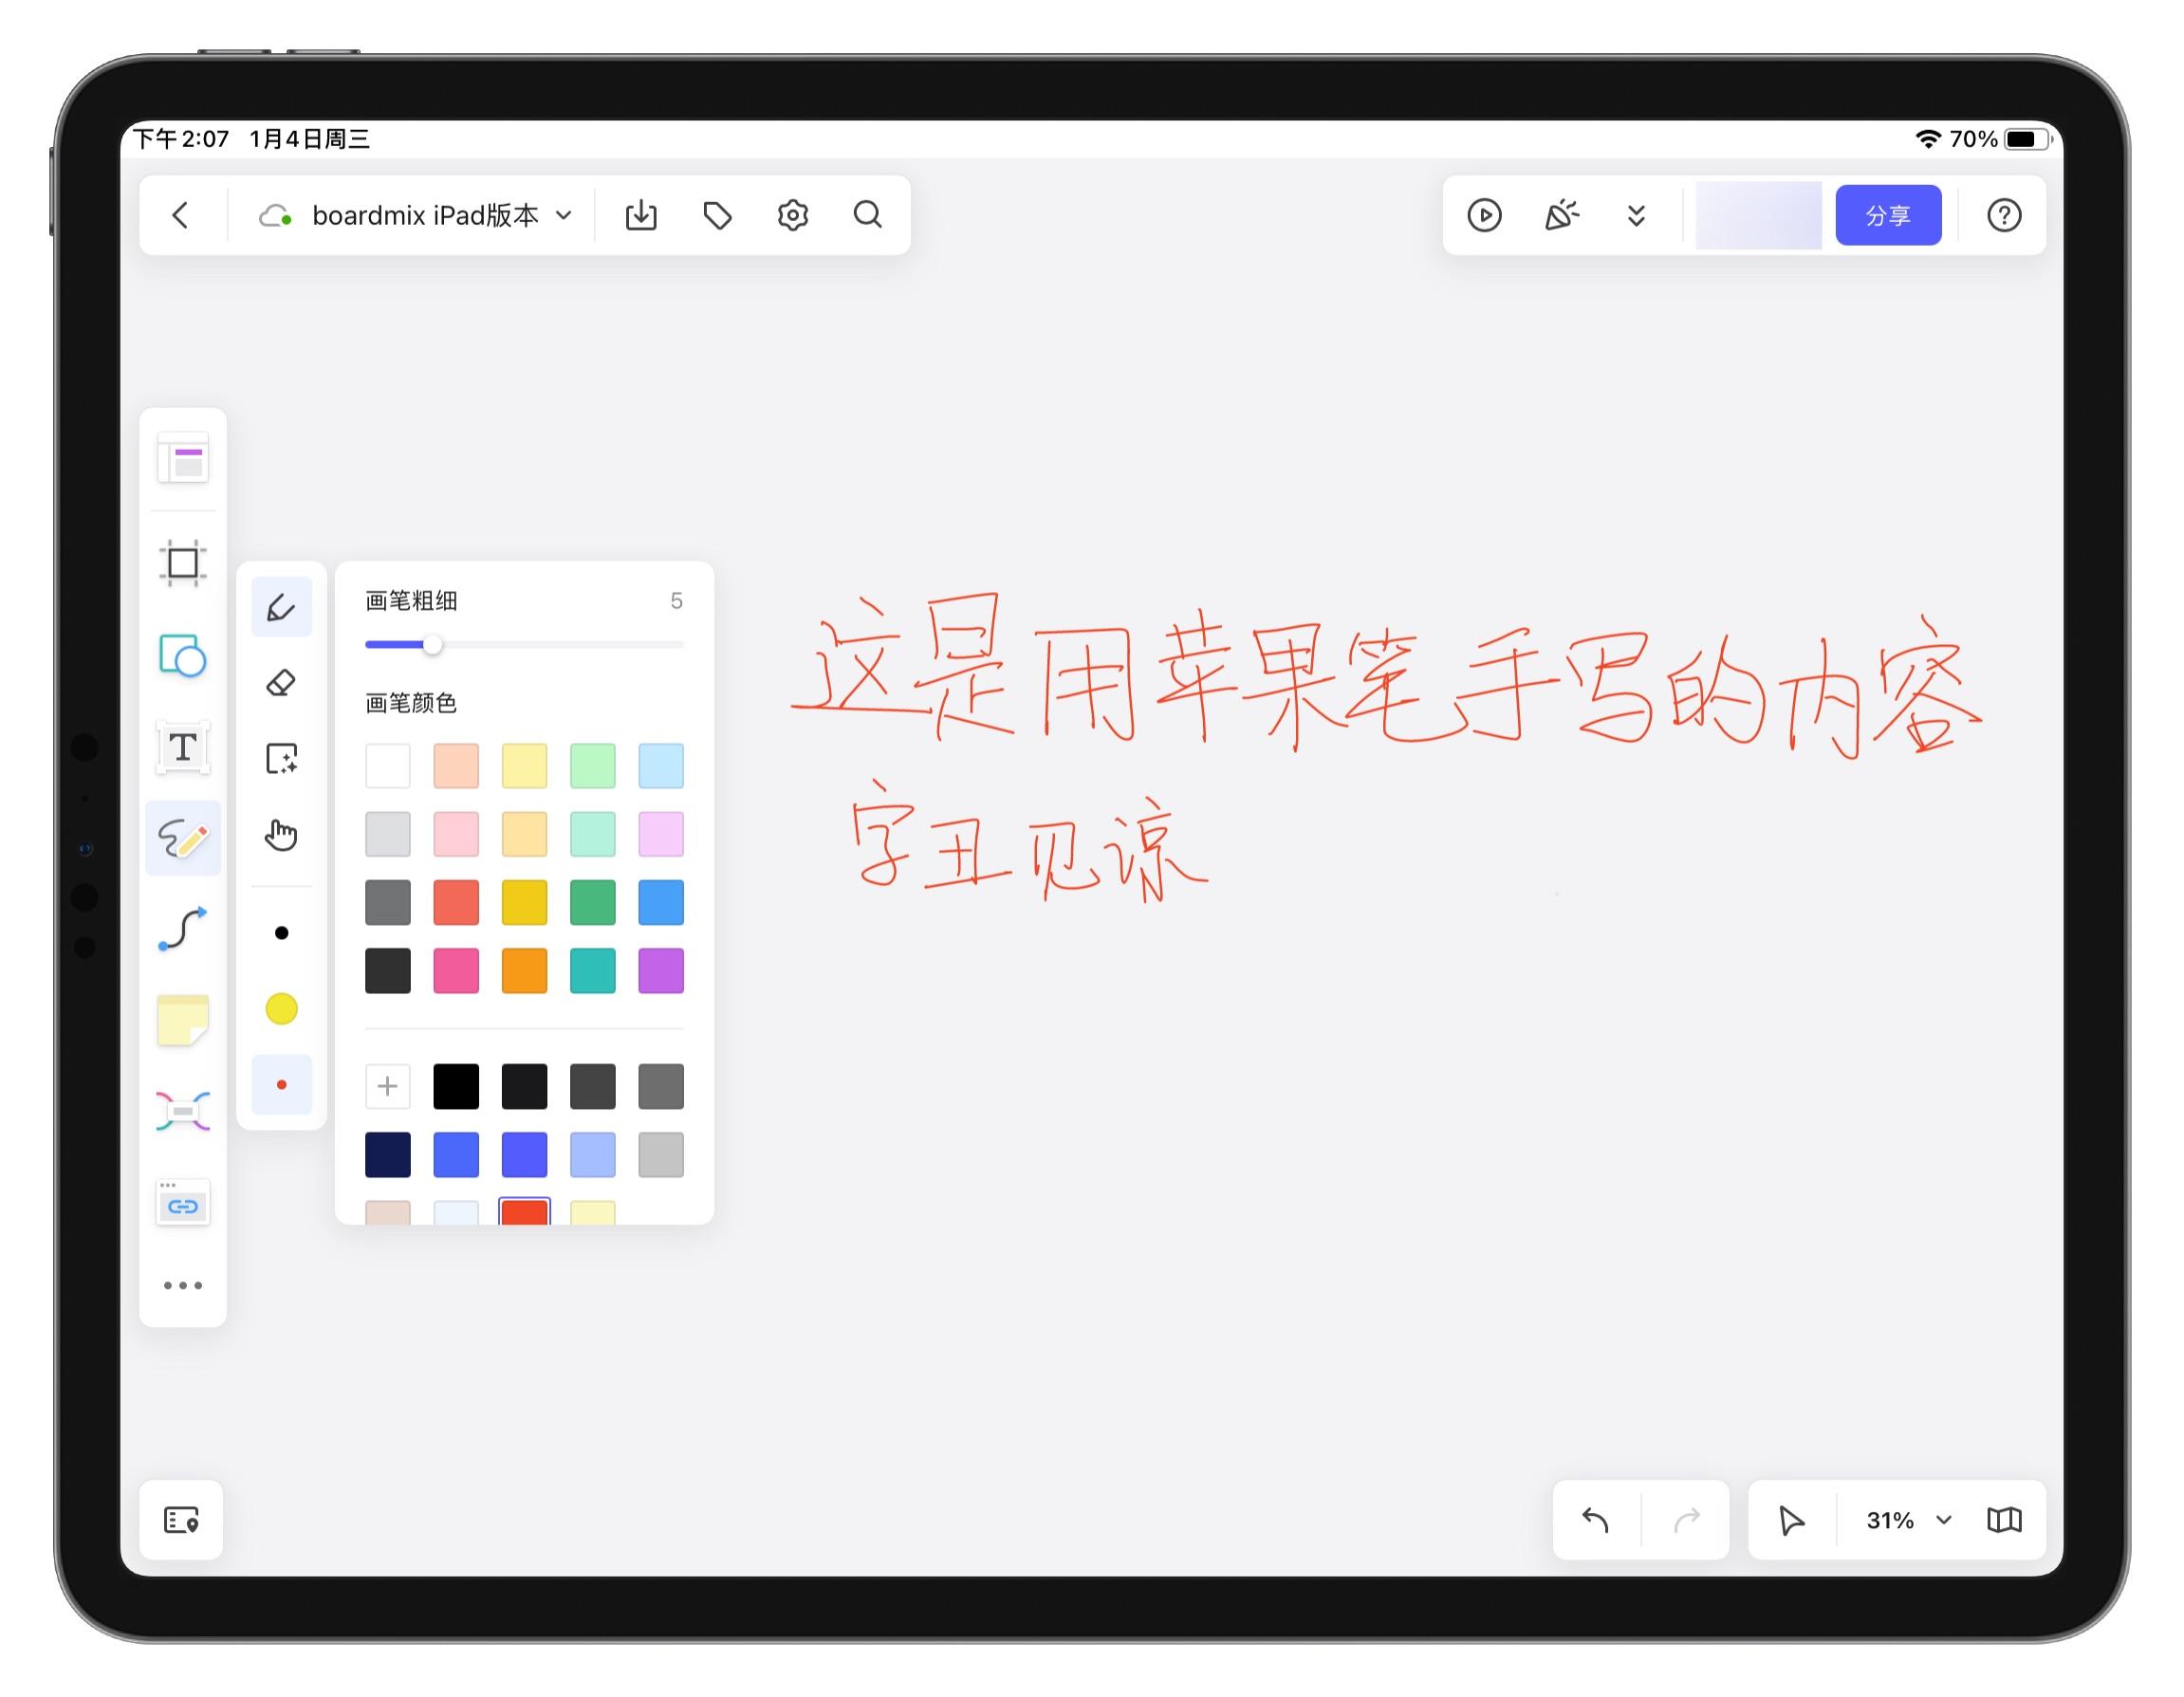Screen dimensions: 2184x1697
Task: Open the settings gear menu
Action: click(x=792, y=214)
